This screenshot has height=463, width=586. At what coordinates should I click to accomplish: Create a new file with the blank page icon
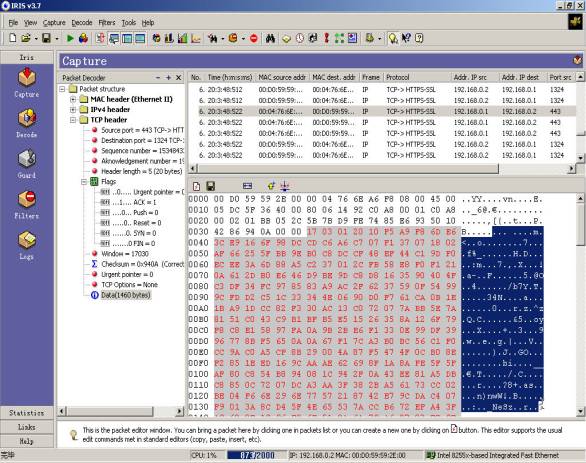[x=12, y=38]
